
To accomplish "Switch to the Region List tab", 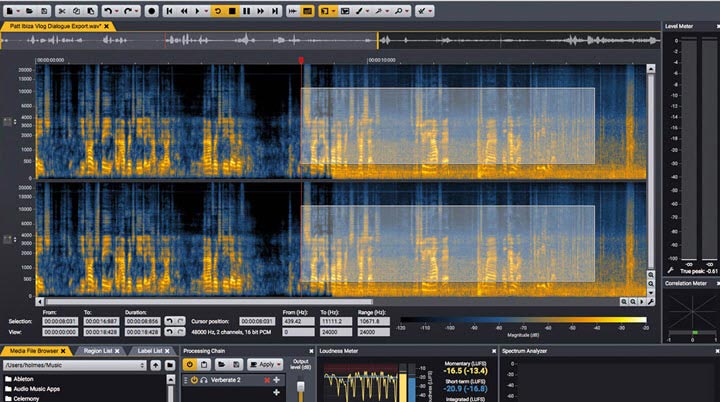I will point(96,351).
